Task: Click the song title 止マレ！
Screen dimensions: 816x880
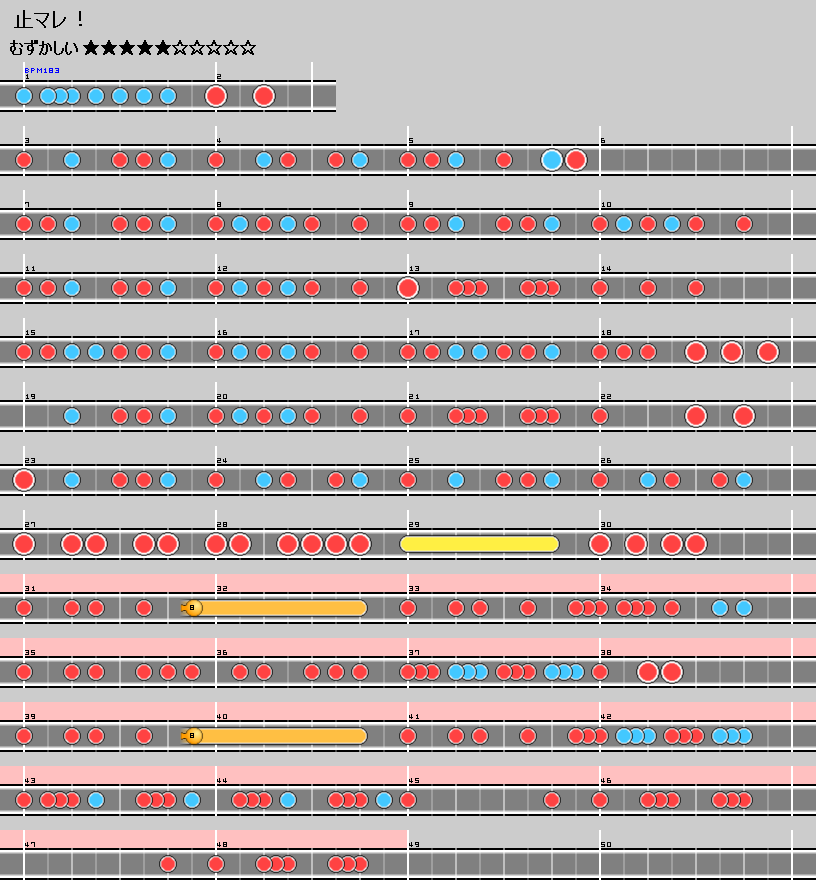Action: click(x=49, y=20)
